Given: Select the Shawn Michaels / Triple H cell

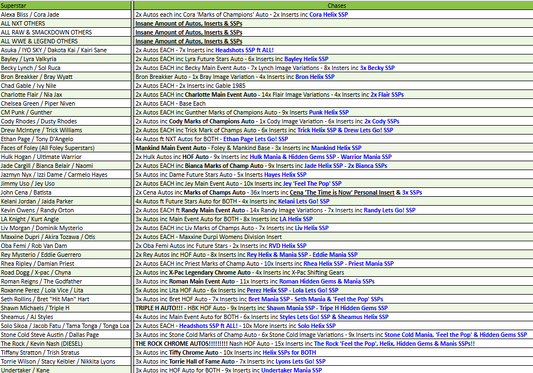Looking at the screenshot, I should click(65, 308).
